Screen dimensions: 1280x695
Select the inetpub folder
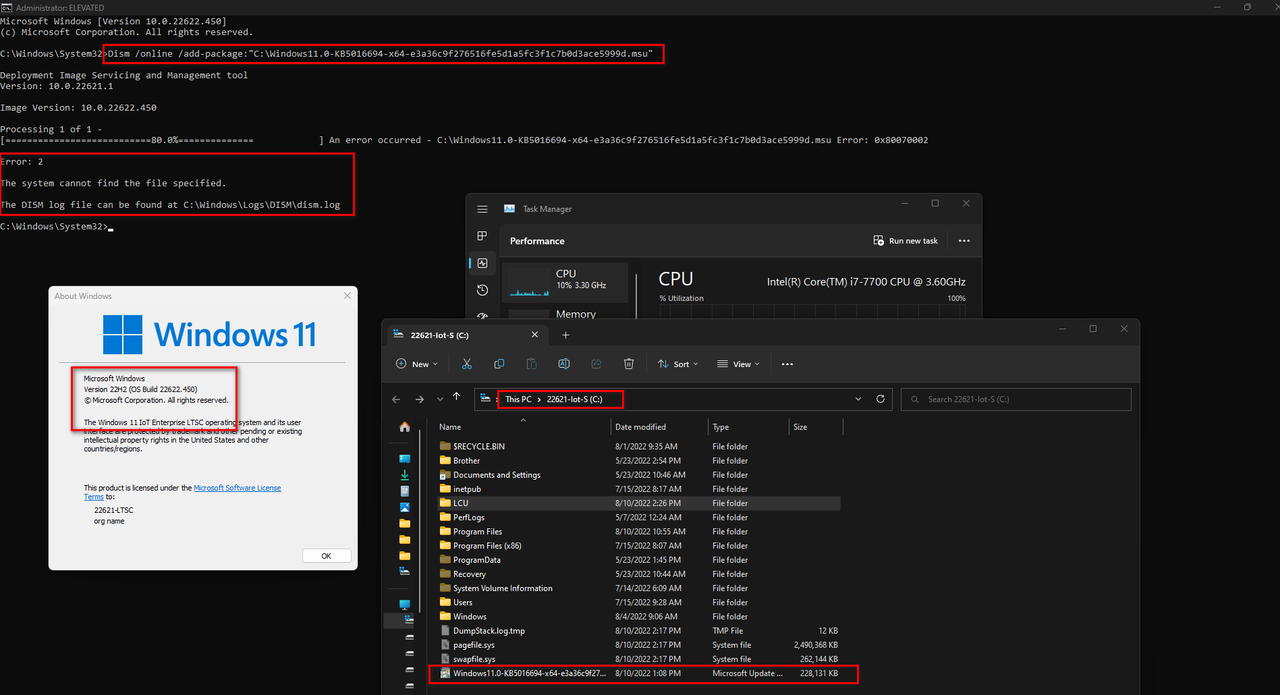639,489
